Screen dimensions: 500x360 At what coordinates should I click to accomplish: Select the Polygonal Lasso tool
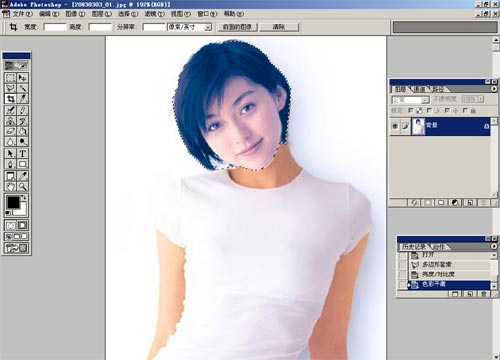tap(11, 88)
